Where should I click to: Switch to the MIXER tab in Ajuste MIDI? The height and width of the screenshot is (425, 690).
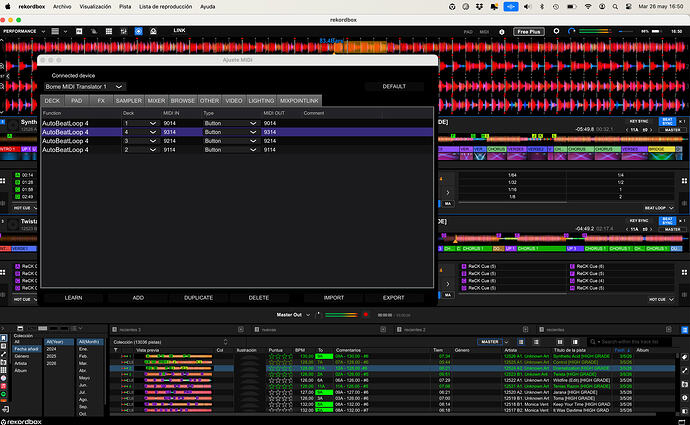coord(156,101)
